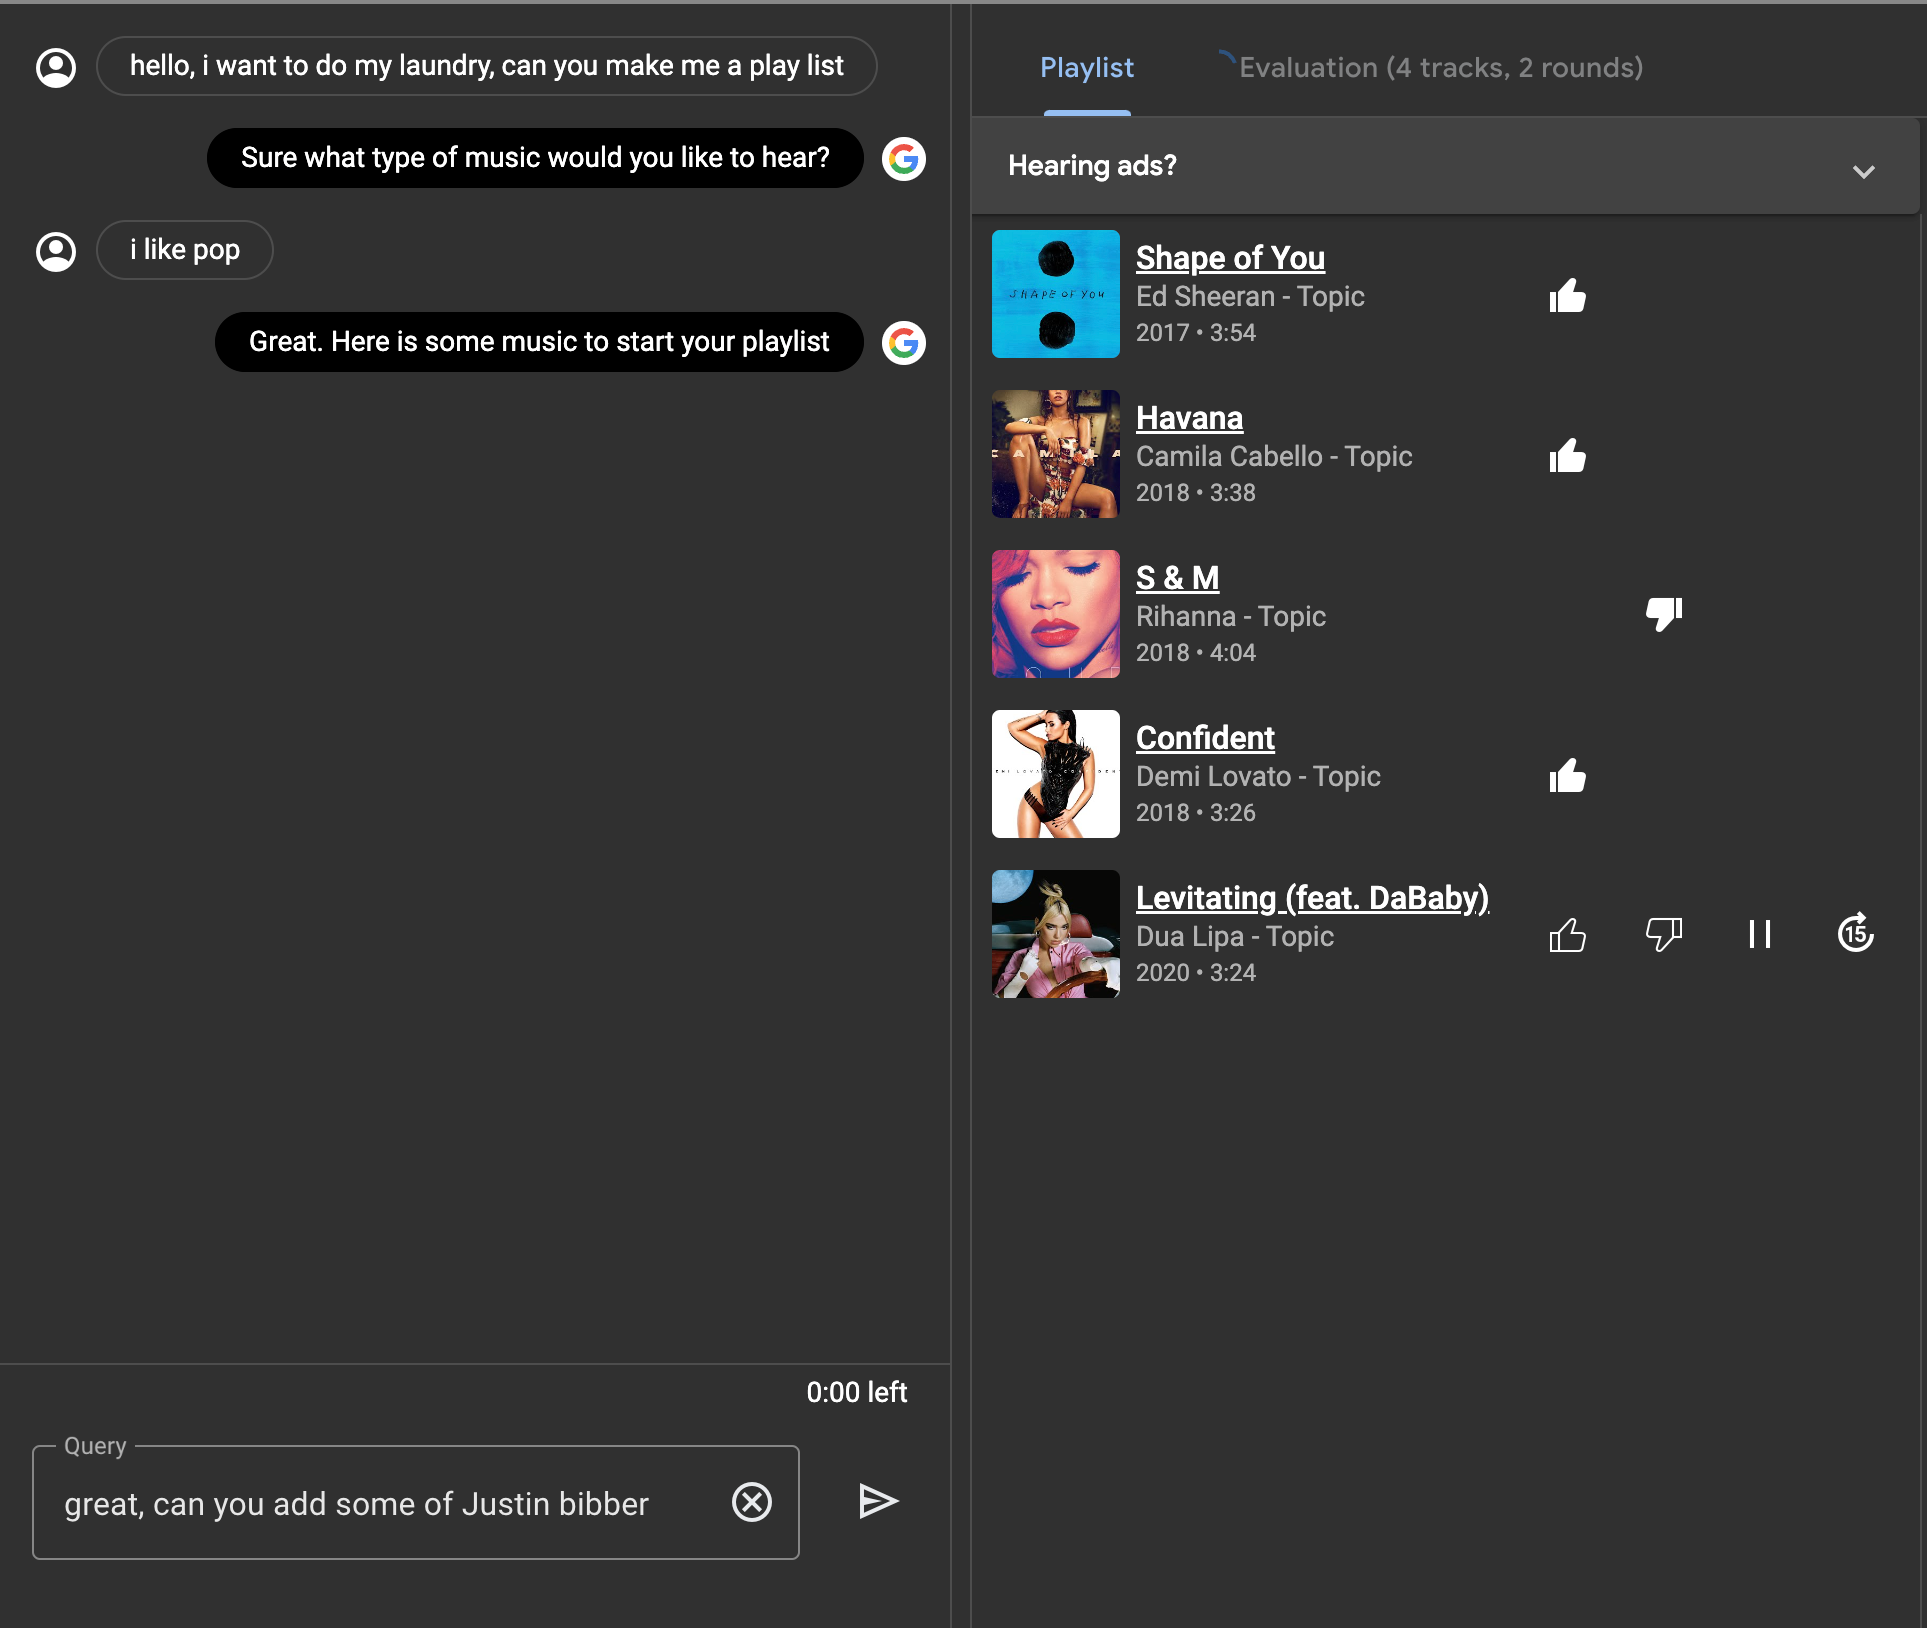1927x1628 pixels.
Task: Switch to the Playlist tab
Action: point(1087,68)
